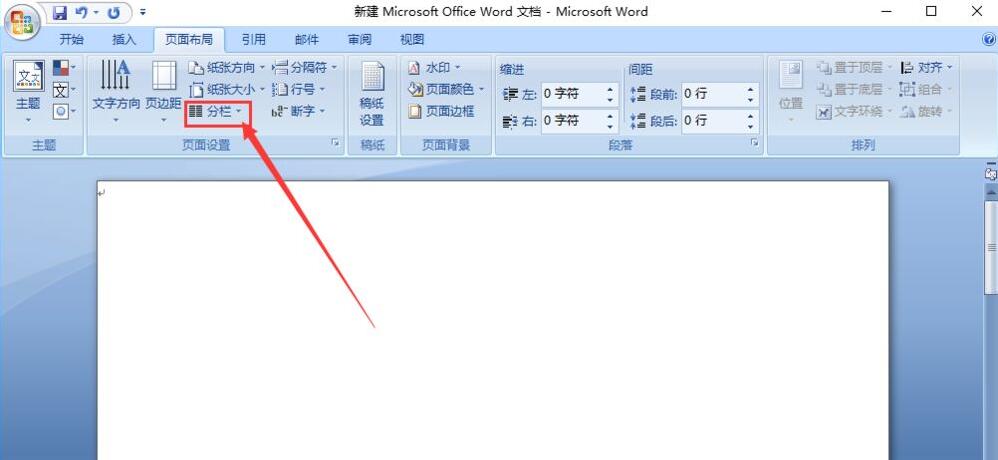998x460 pixels.
Task: Open 断字 hyphenation dropdown
Action: coord(298,112)
